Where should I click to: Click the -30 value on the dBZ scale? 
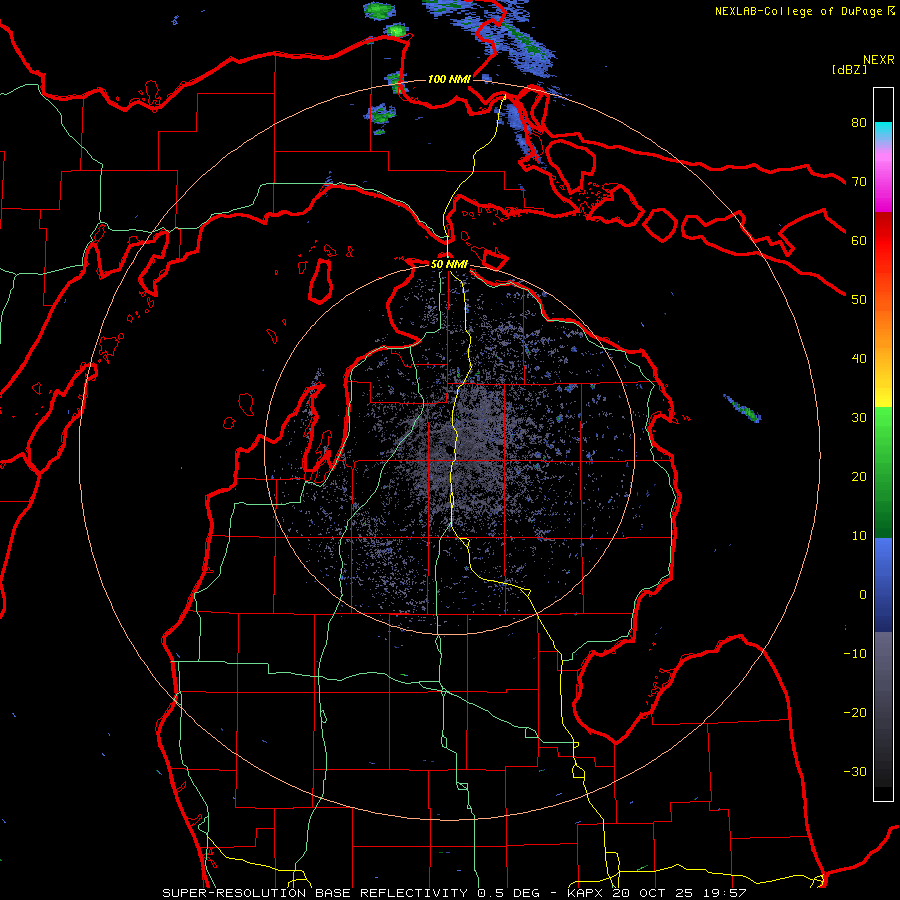tap(855, 772)
